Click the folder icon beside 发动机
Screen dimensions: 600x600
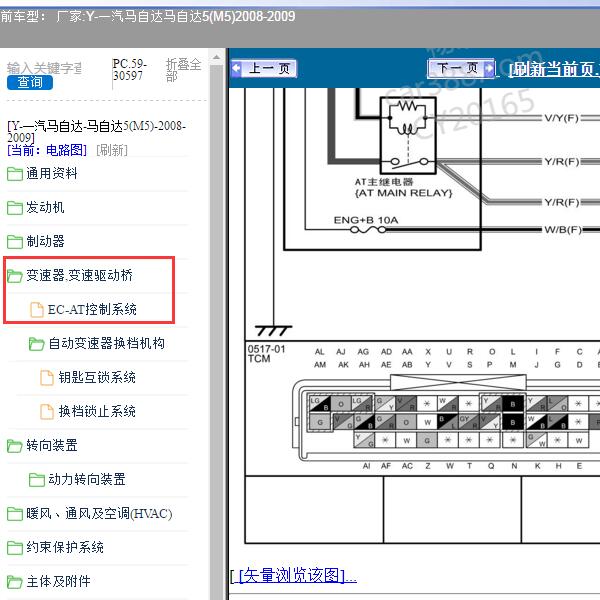[15, 208]
